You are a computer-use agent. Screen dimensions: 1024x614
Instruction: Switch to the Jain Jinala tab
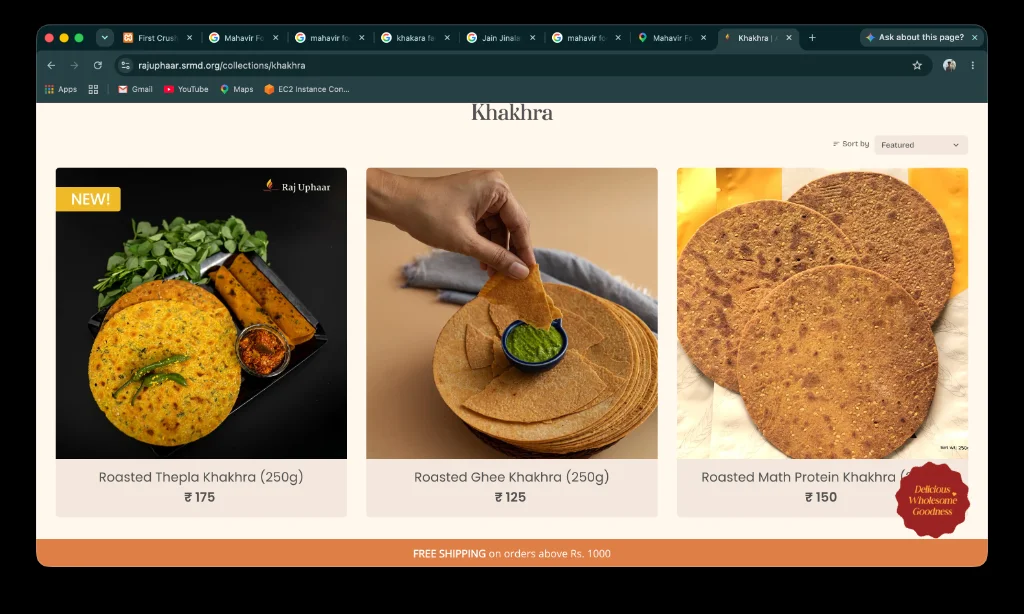501,38
